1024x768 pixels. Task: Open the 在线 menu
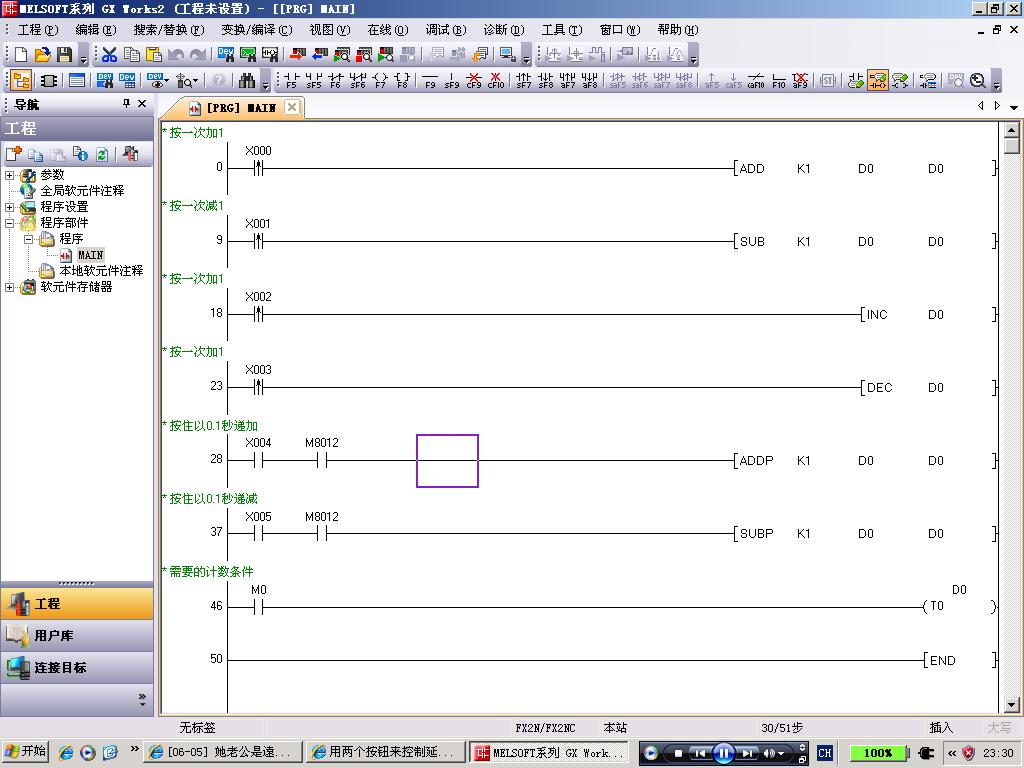coord(387,30)
